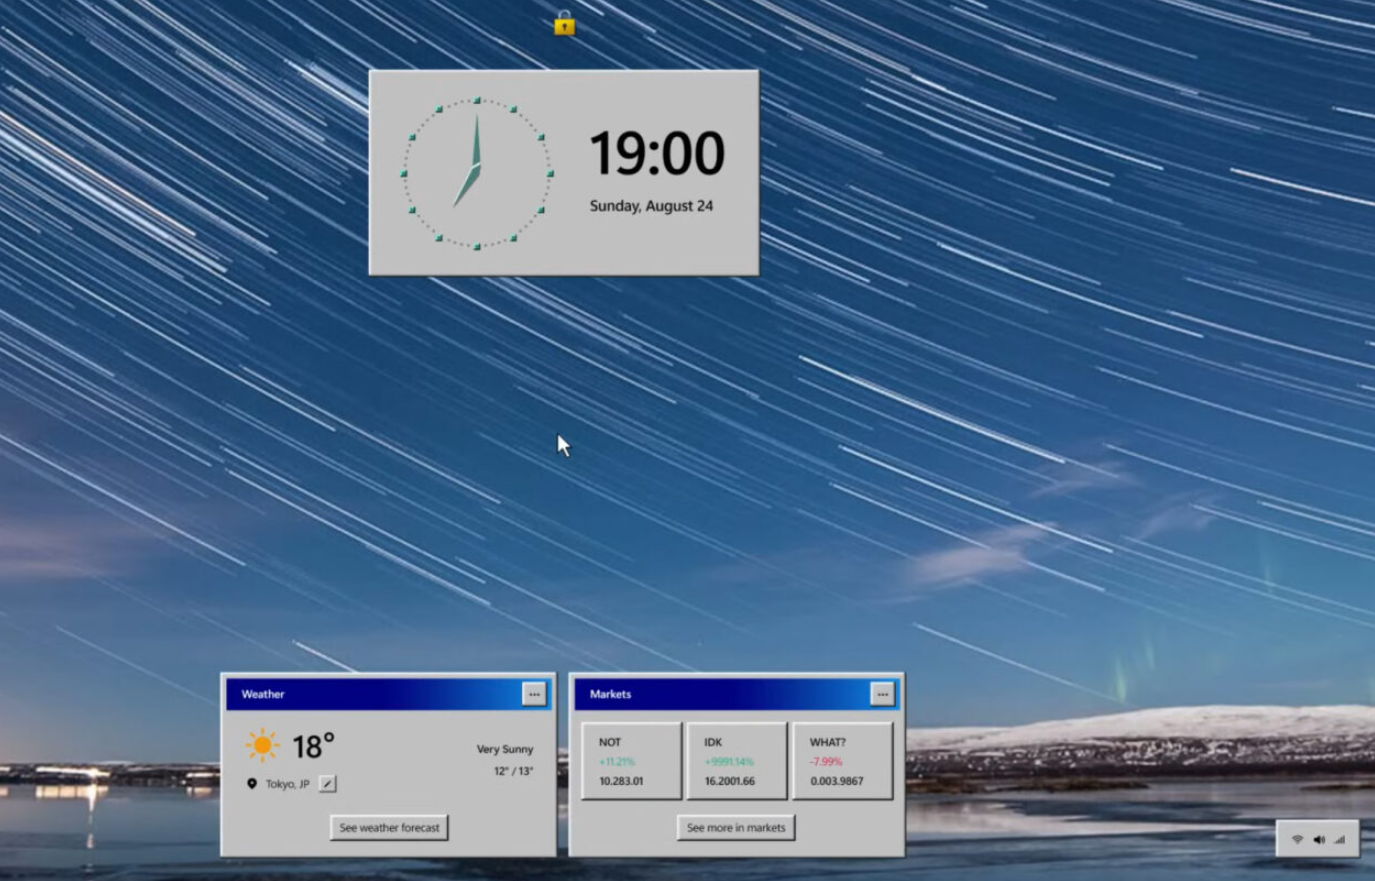Select the NOT stock tile
The width and height of the screenshot is (1375, 881).
(x=631, y=761)
